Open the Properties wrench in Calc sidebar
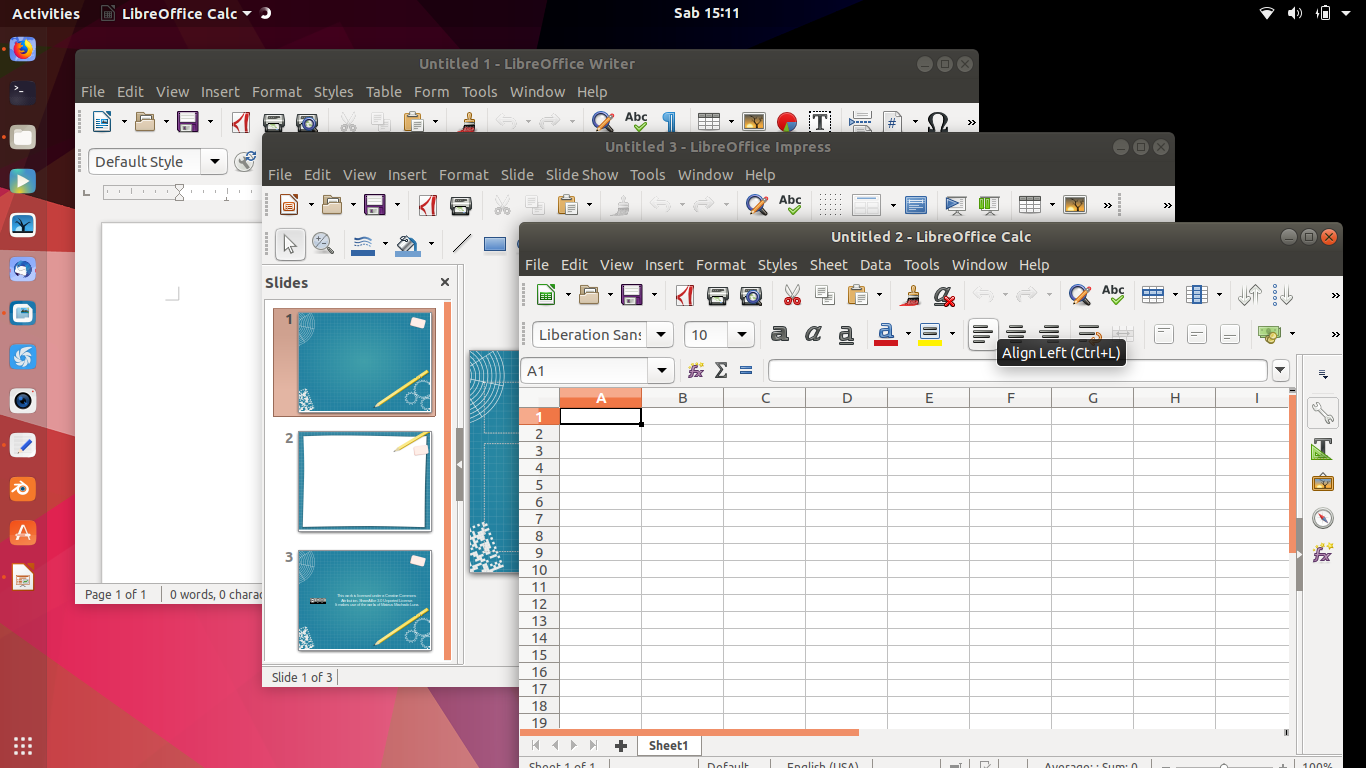Screen dimensions: 1366x768 point(1323,412)
